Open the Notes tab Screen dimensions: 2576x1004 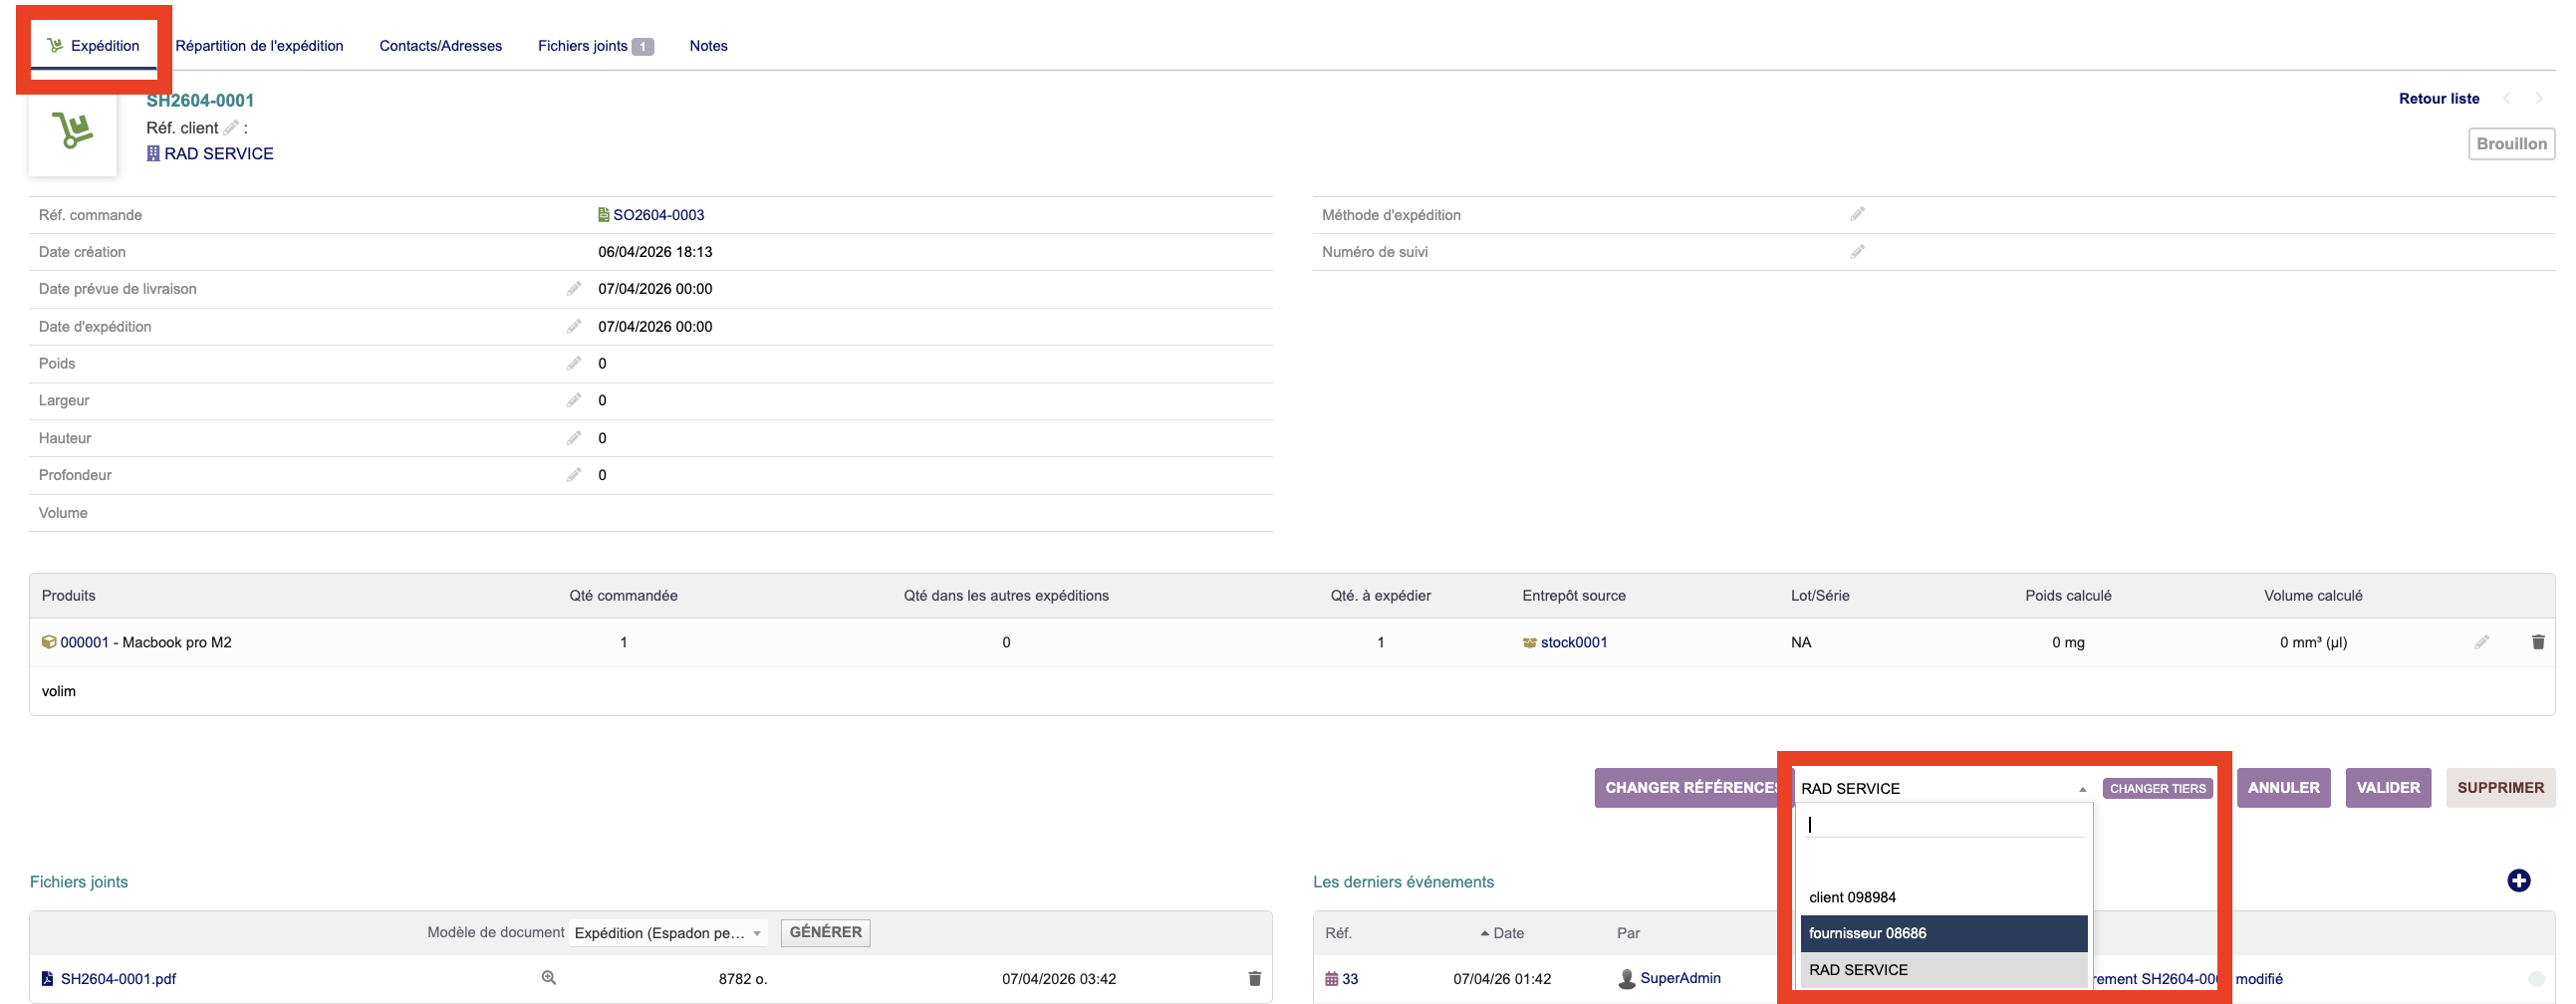pos(708,46)
